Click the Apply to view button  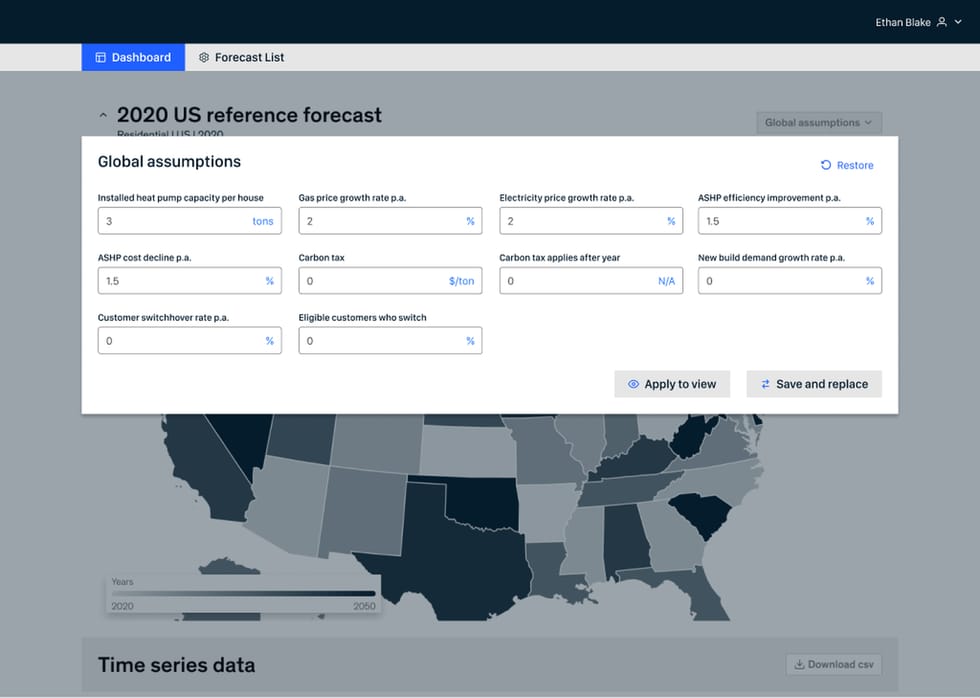tap(672, 384)
